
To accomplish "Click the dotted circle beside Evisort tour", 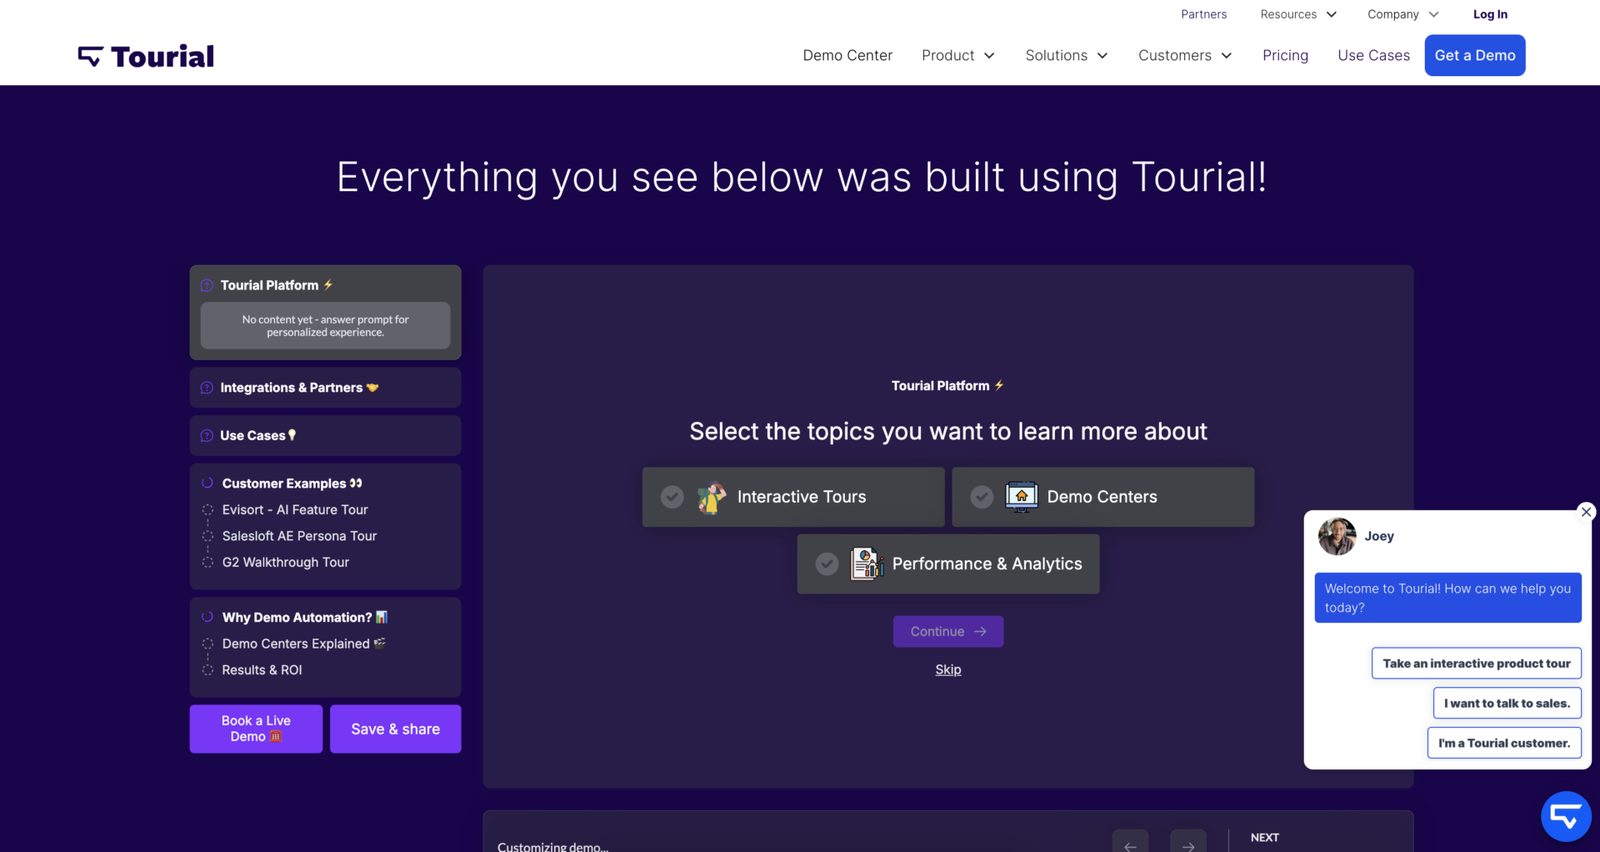I will click(208, 510).
